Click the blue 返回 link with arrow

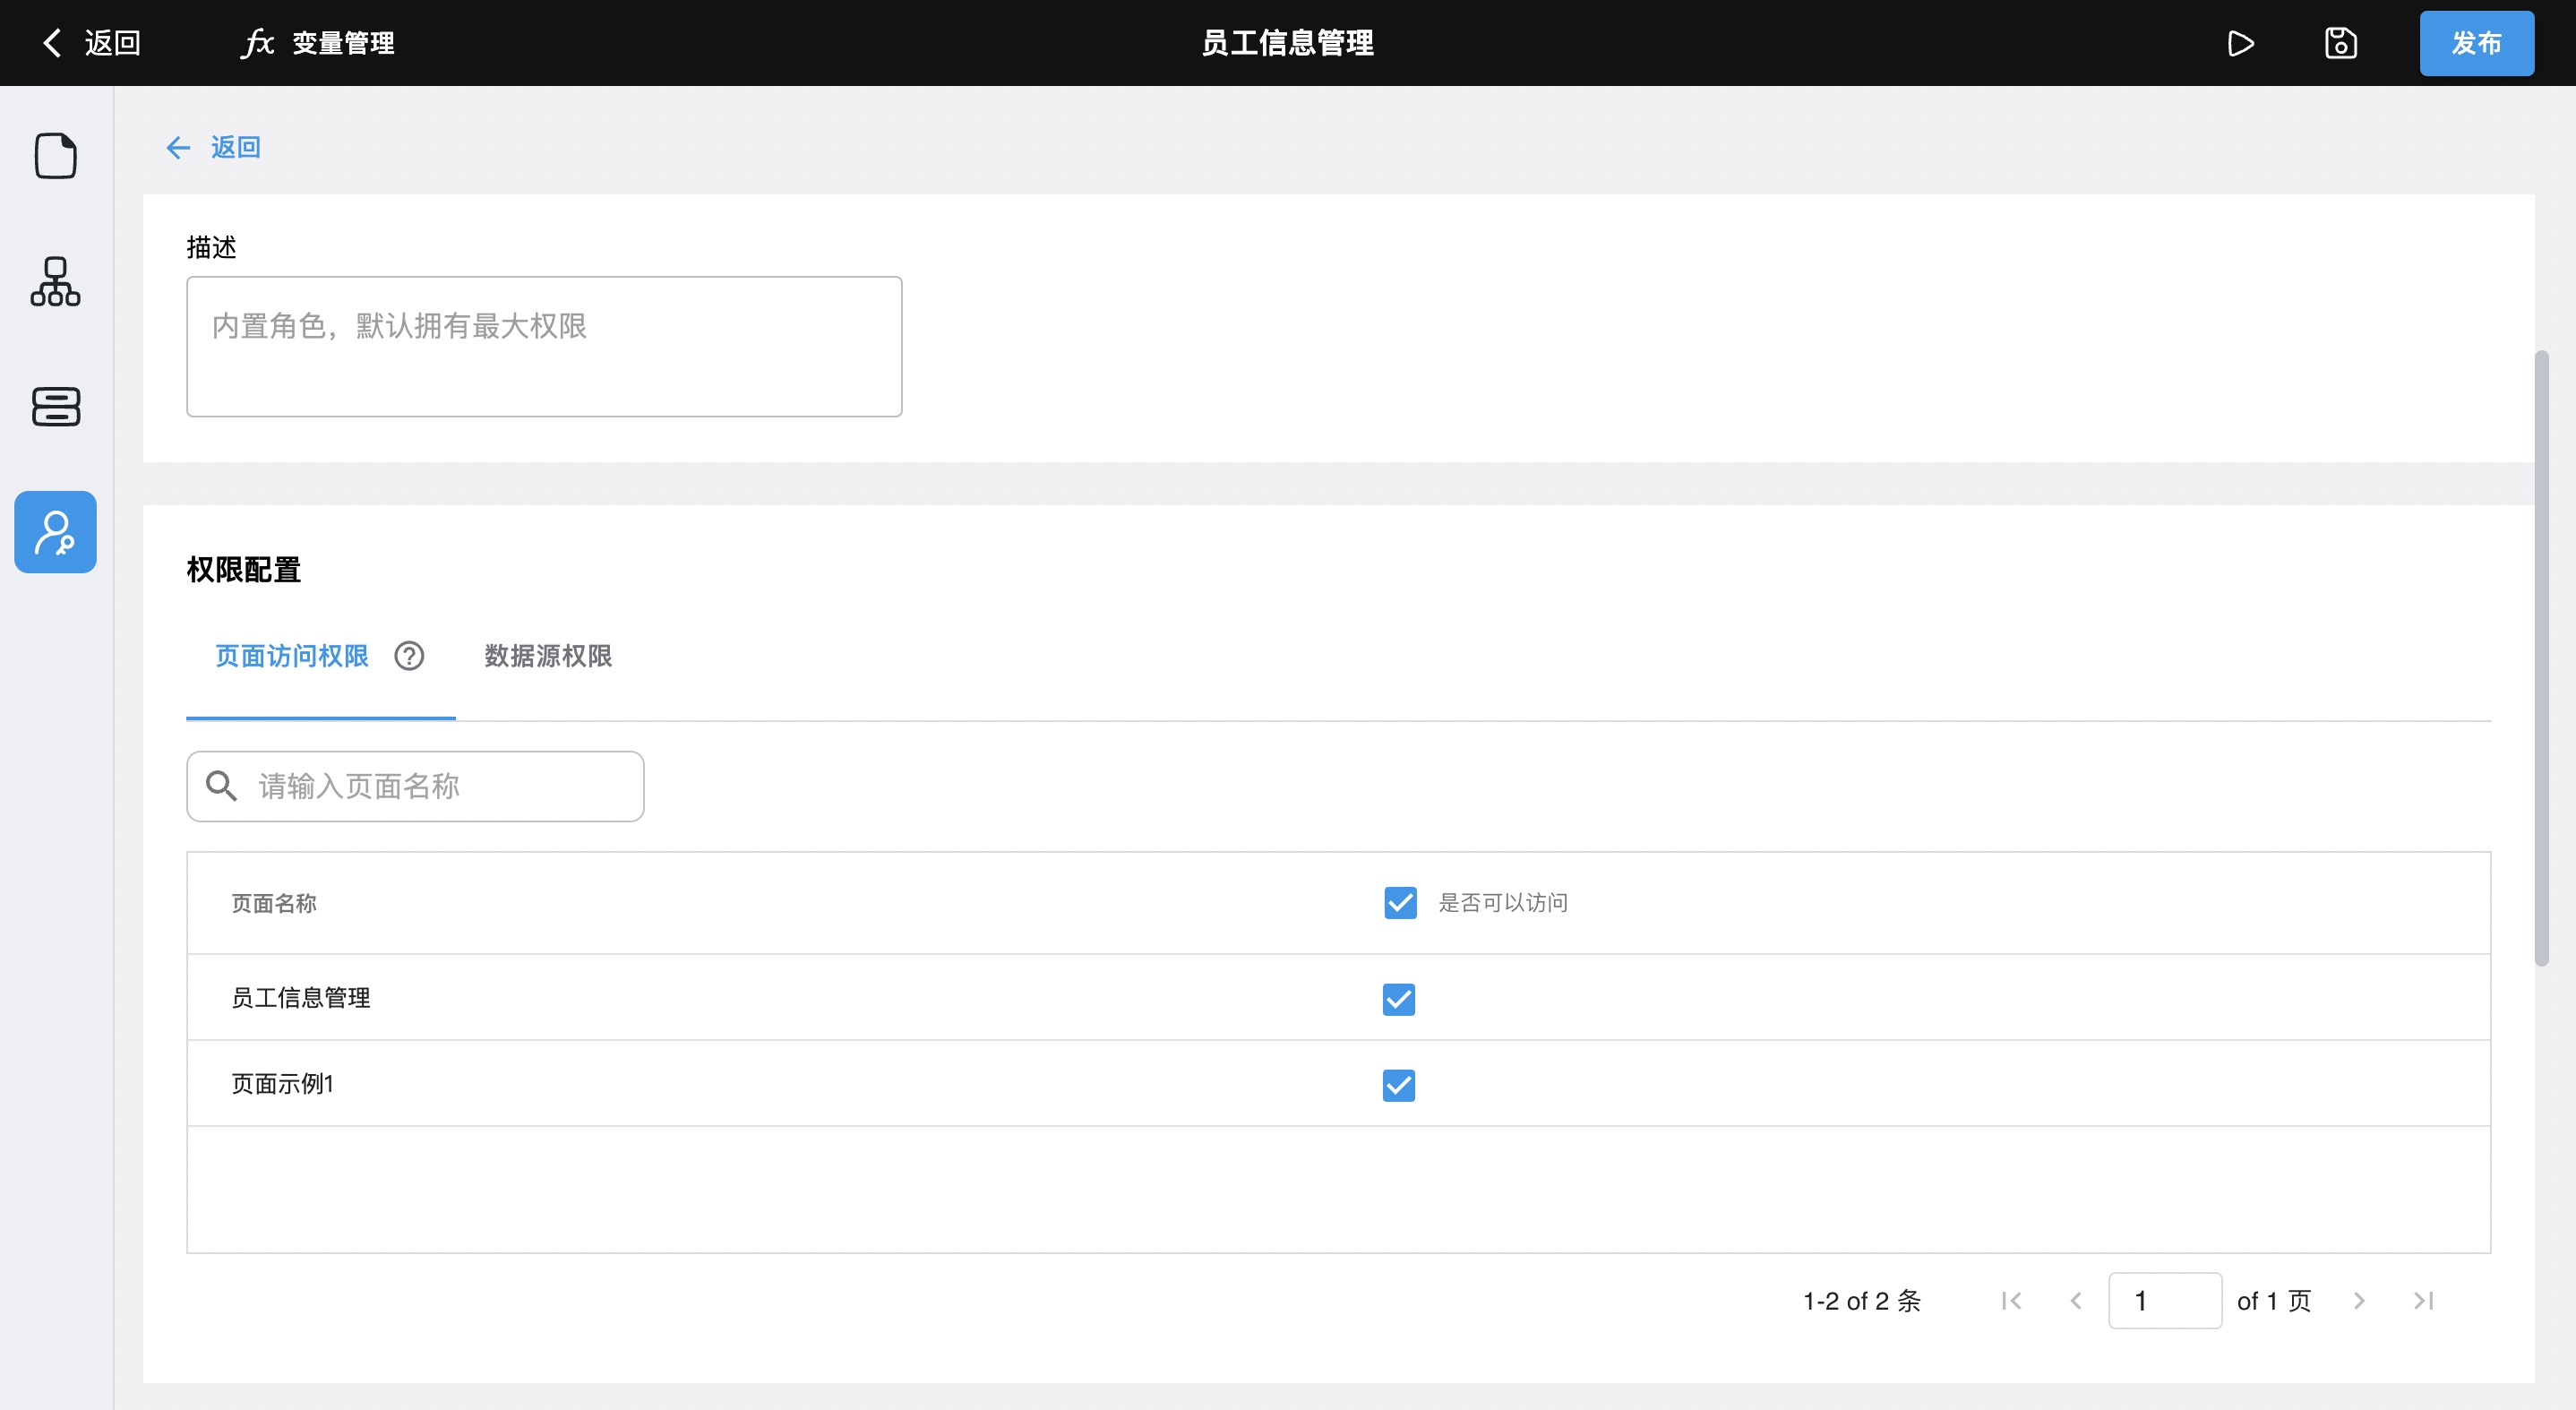click(213, 147)
